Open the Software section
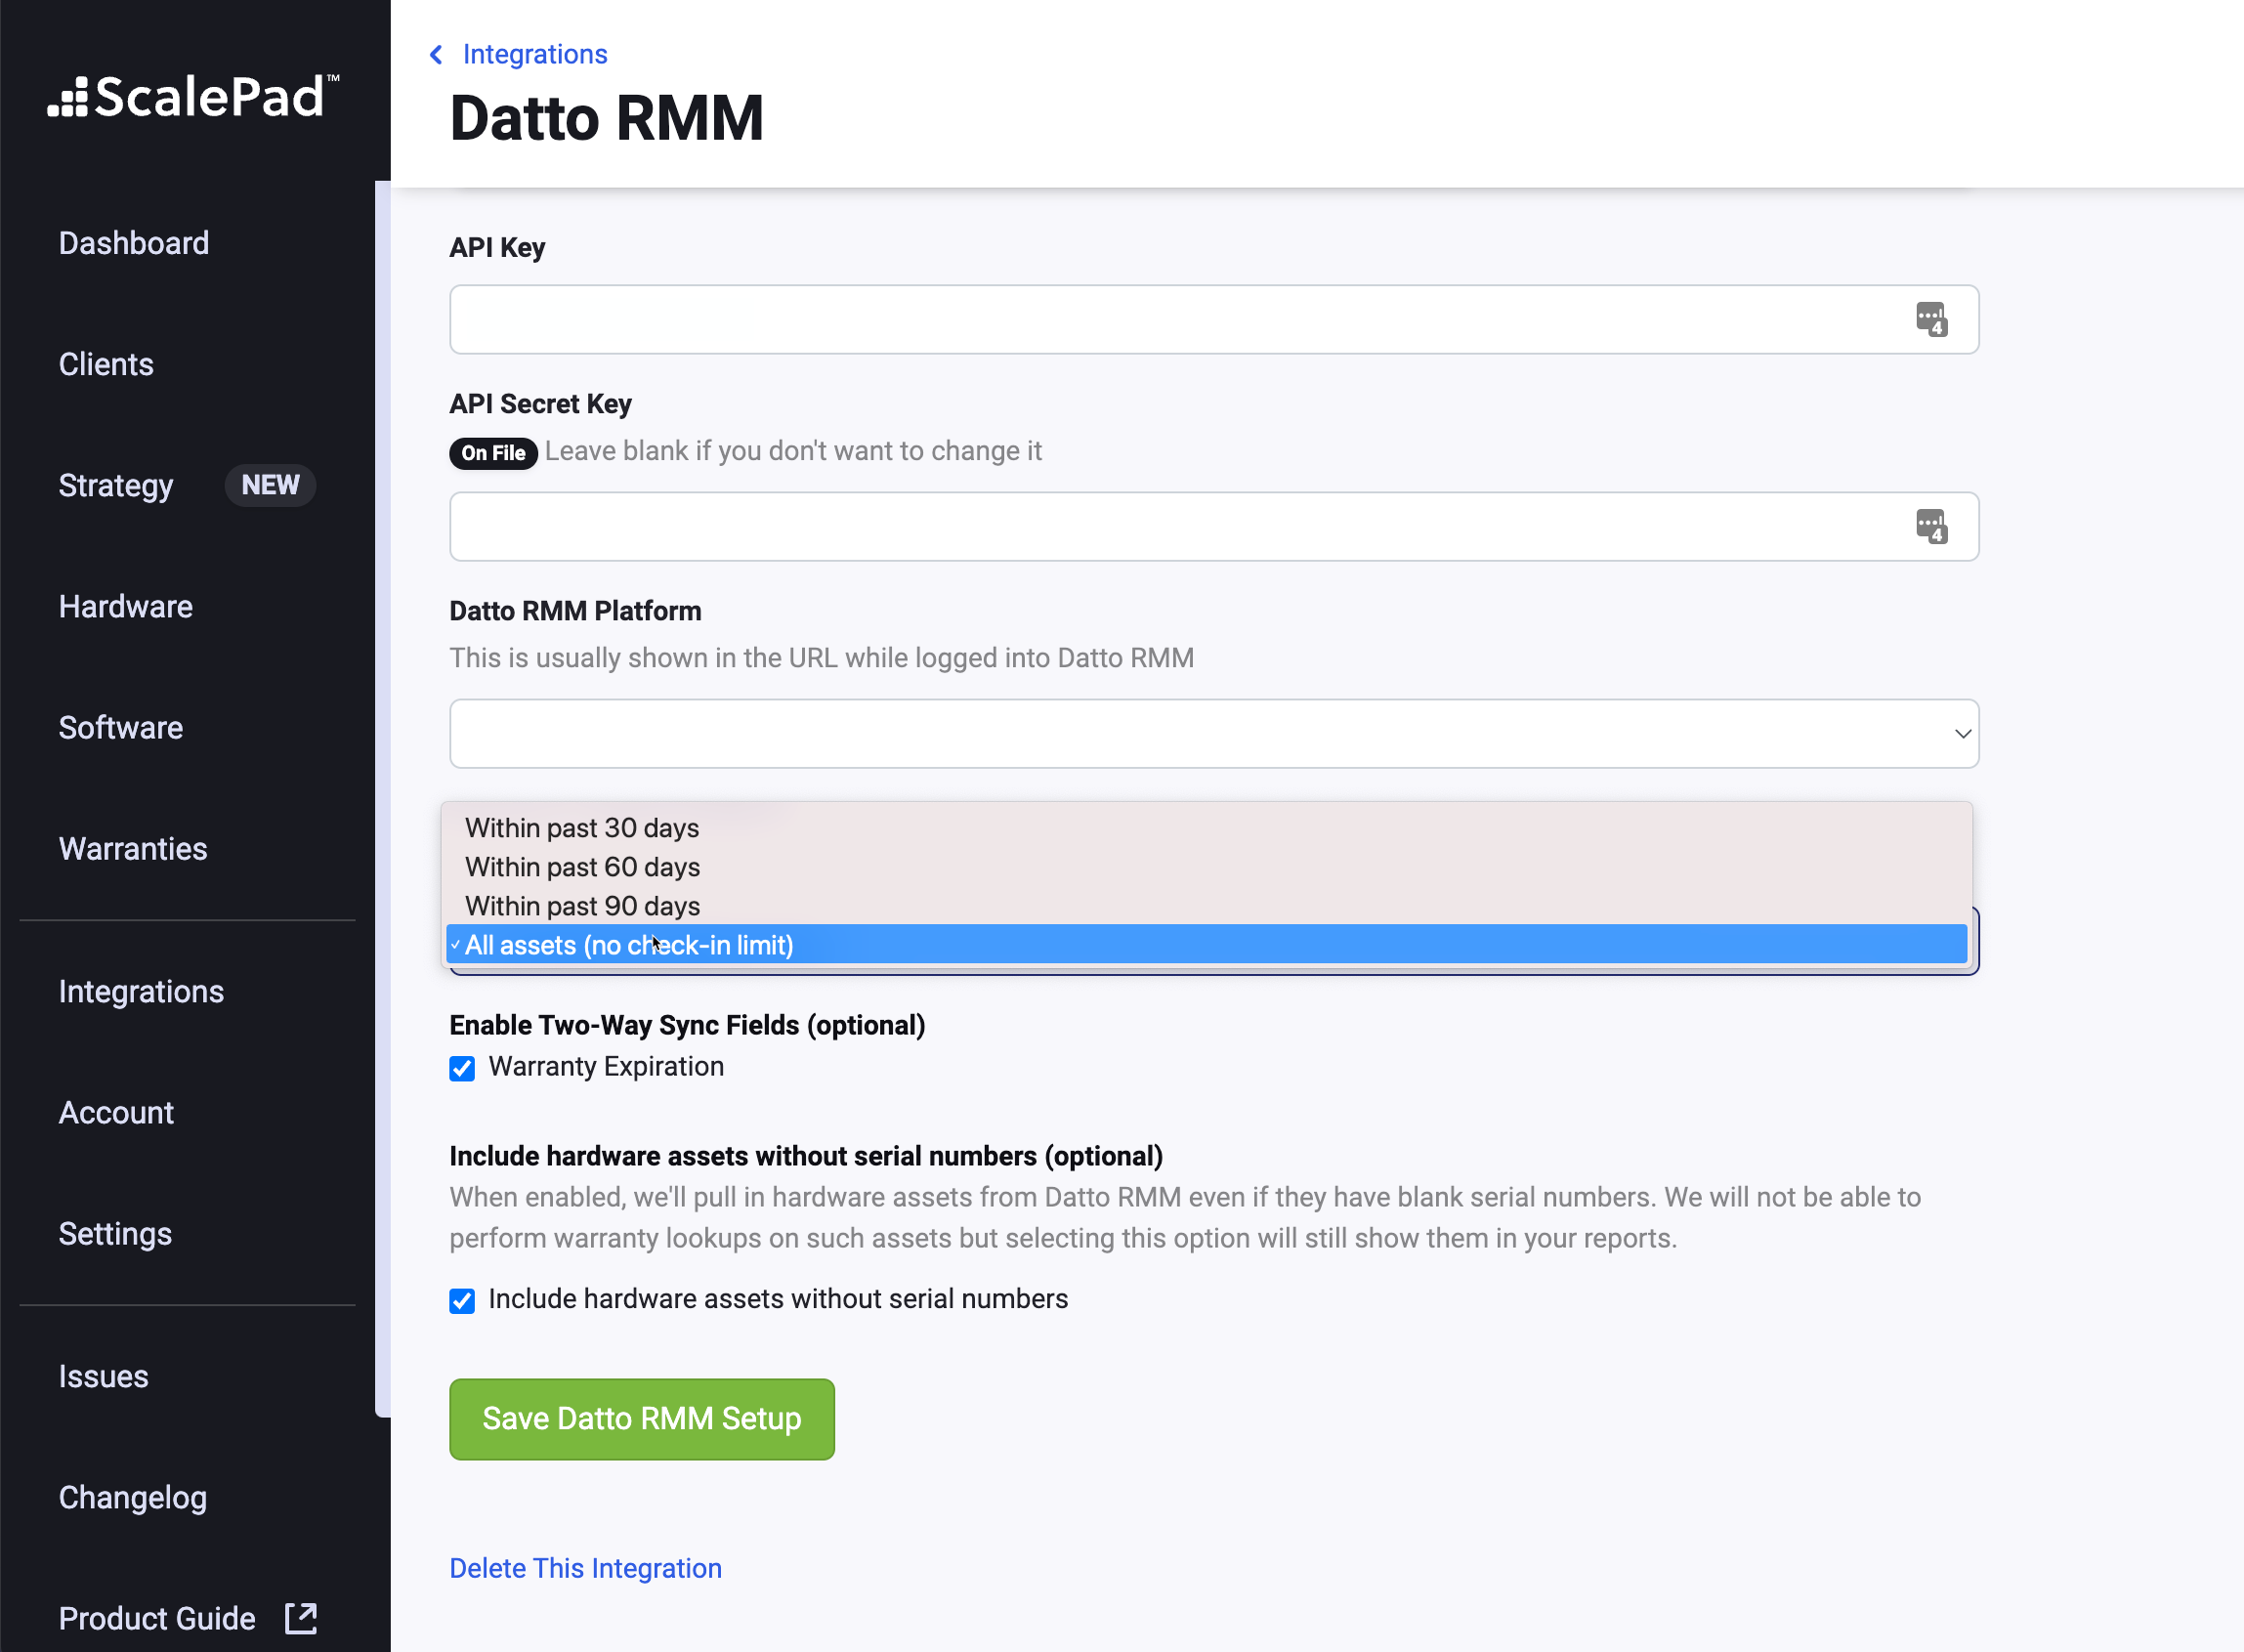The height and width of the screenshot is (1652, 2244). [x=121, y=727]
